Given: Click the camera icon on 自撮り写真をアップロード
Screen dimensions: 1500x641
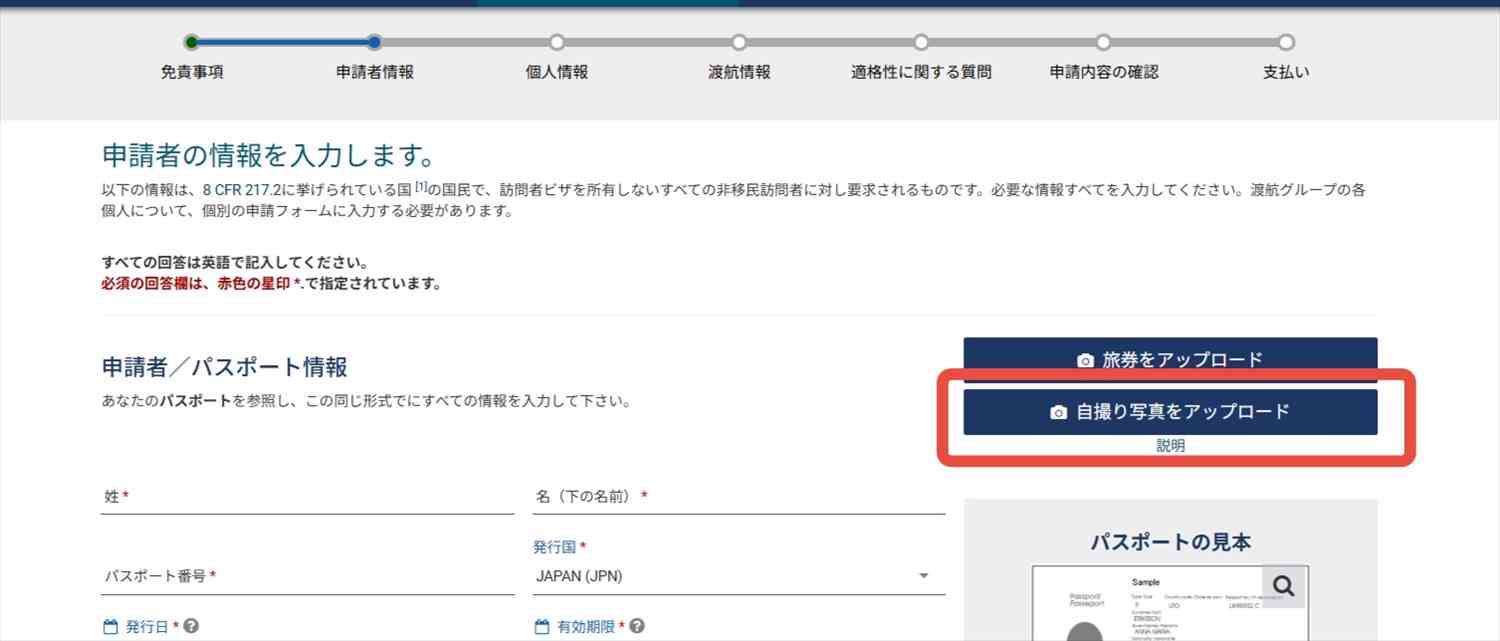Looking at the screenshot, I should click(x=1058, y=412).
